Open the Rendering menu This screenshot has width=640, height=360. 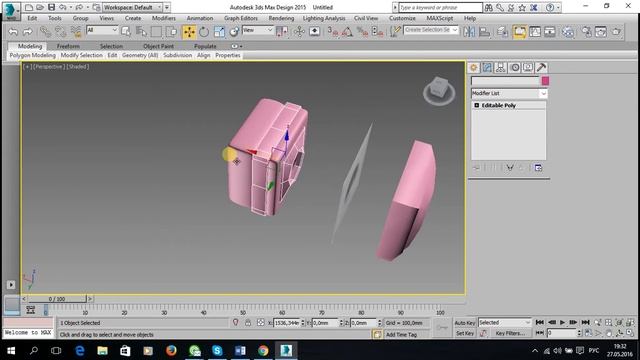281,18
